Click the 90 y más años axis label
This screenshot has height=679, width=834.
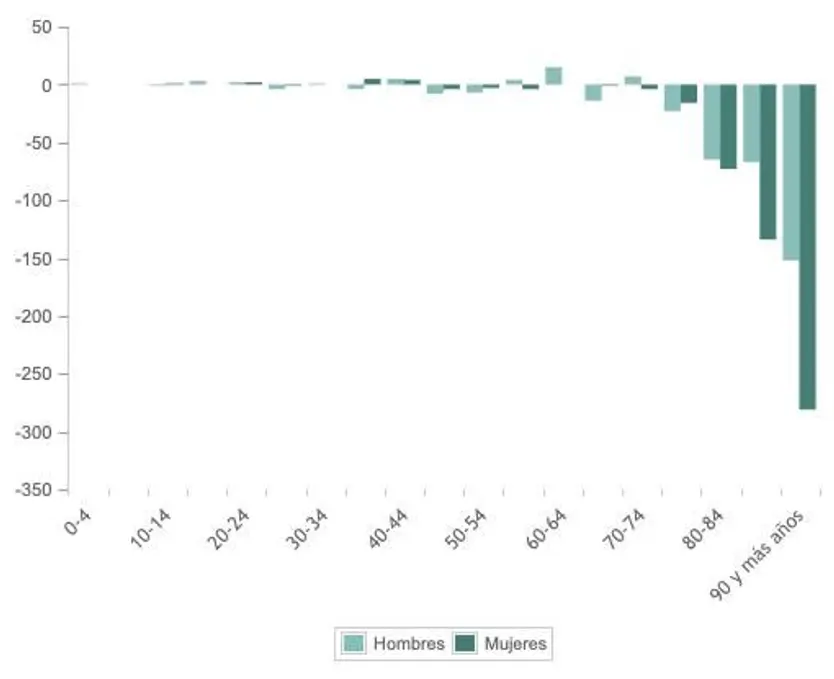(756, 555)
